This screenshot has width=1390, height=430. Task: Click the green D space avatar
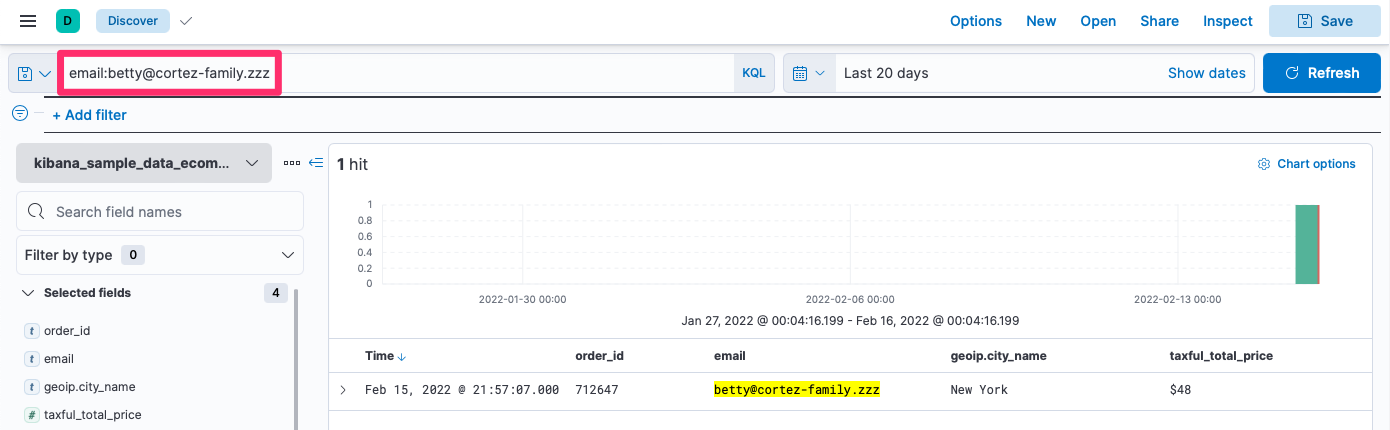[67, 21]
